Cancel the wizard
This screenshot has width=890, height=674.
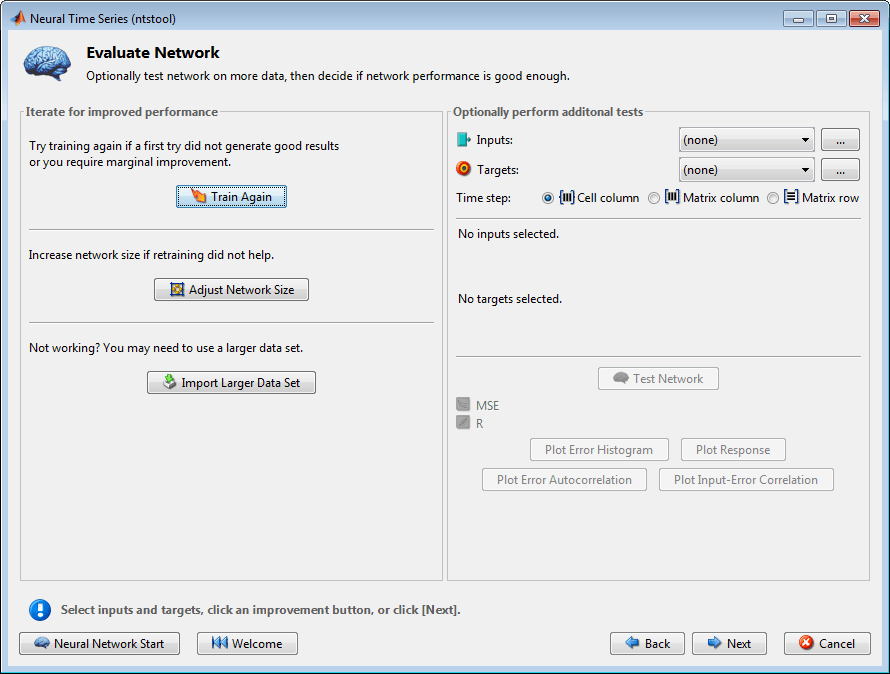[827, 643]
